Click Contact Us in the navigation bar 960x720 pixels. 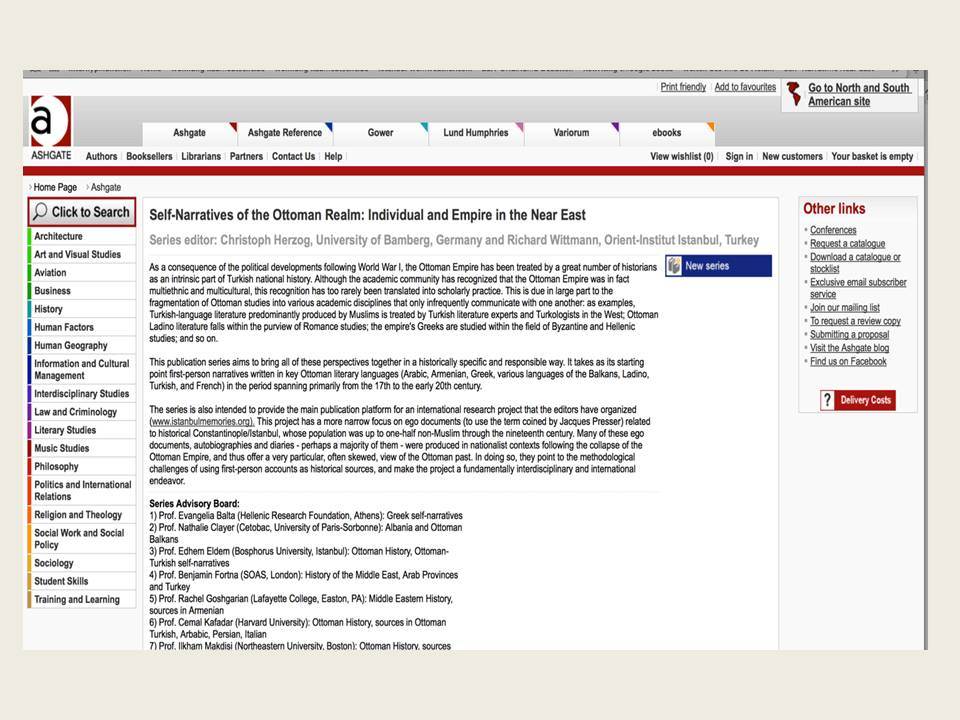pyautogui.click(x=293, y=157)
